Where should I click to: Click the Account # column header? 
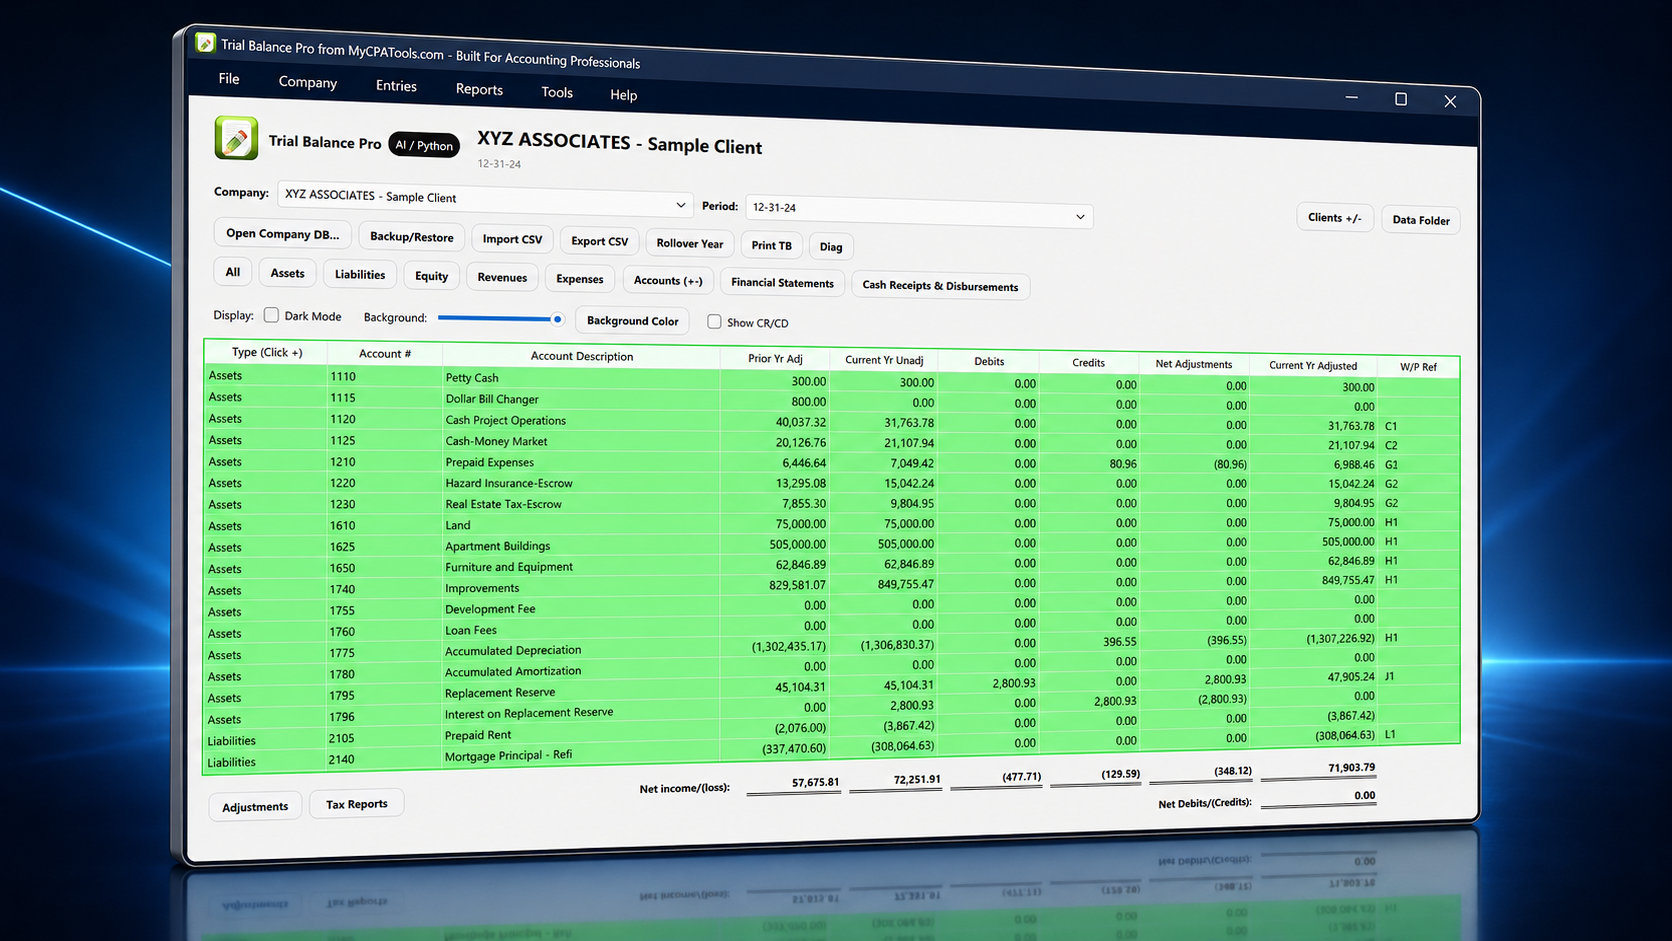pyautogui.click(x=385, y=354)
